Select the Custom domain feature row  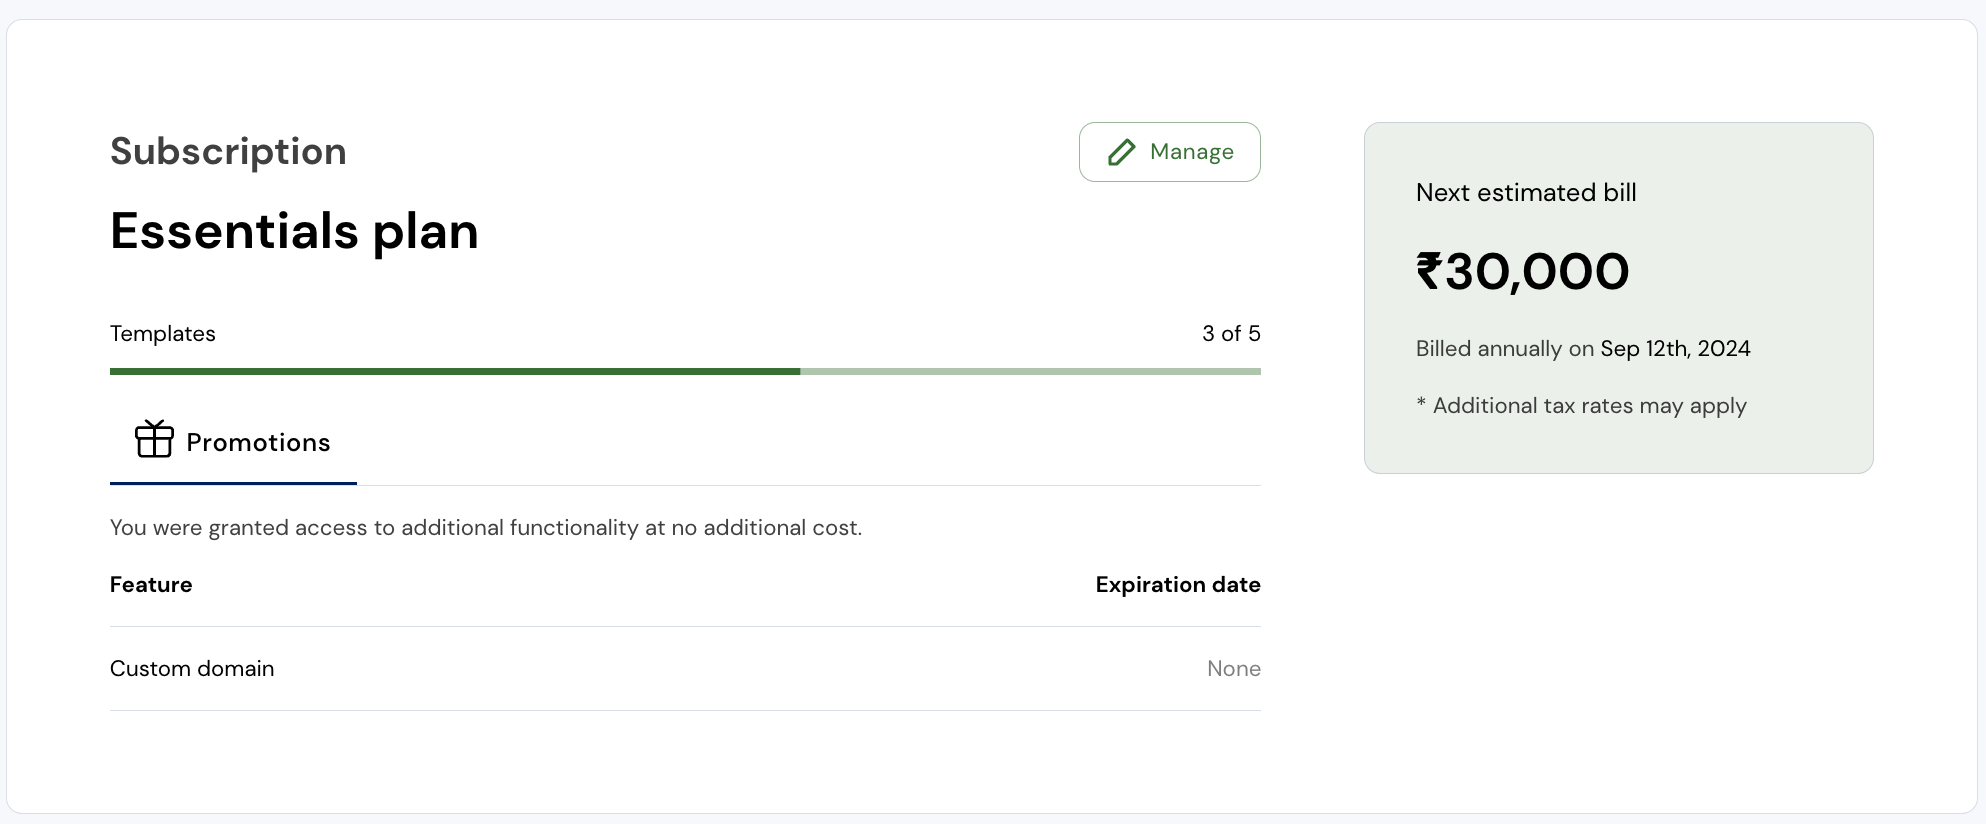(x=685, y=668)
